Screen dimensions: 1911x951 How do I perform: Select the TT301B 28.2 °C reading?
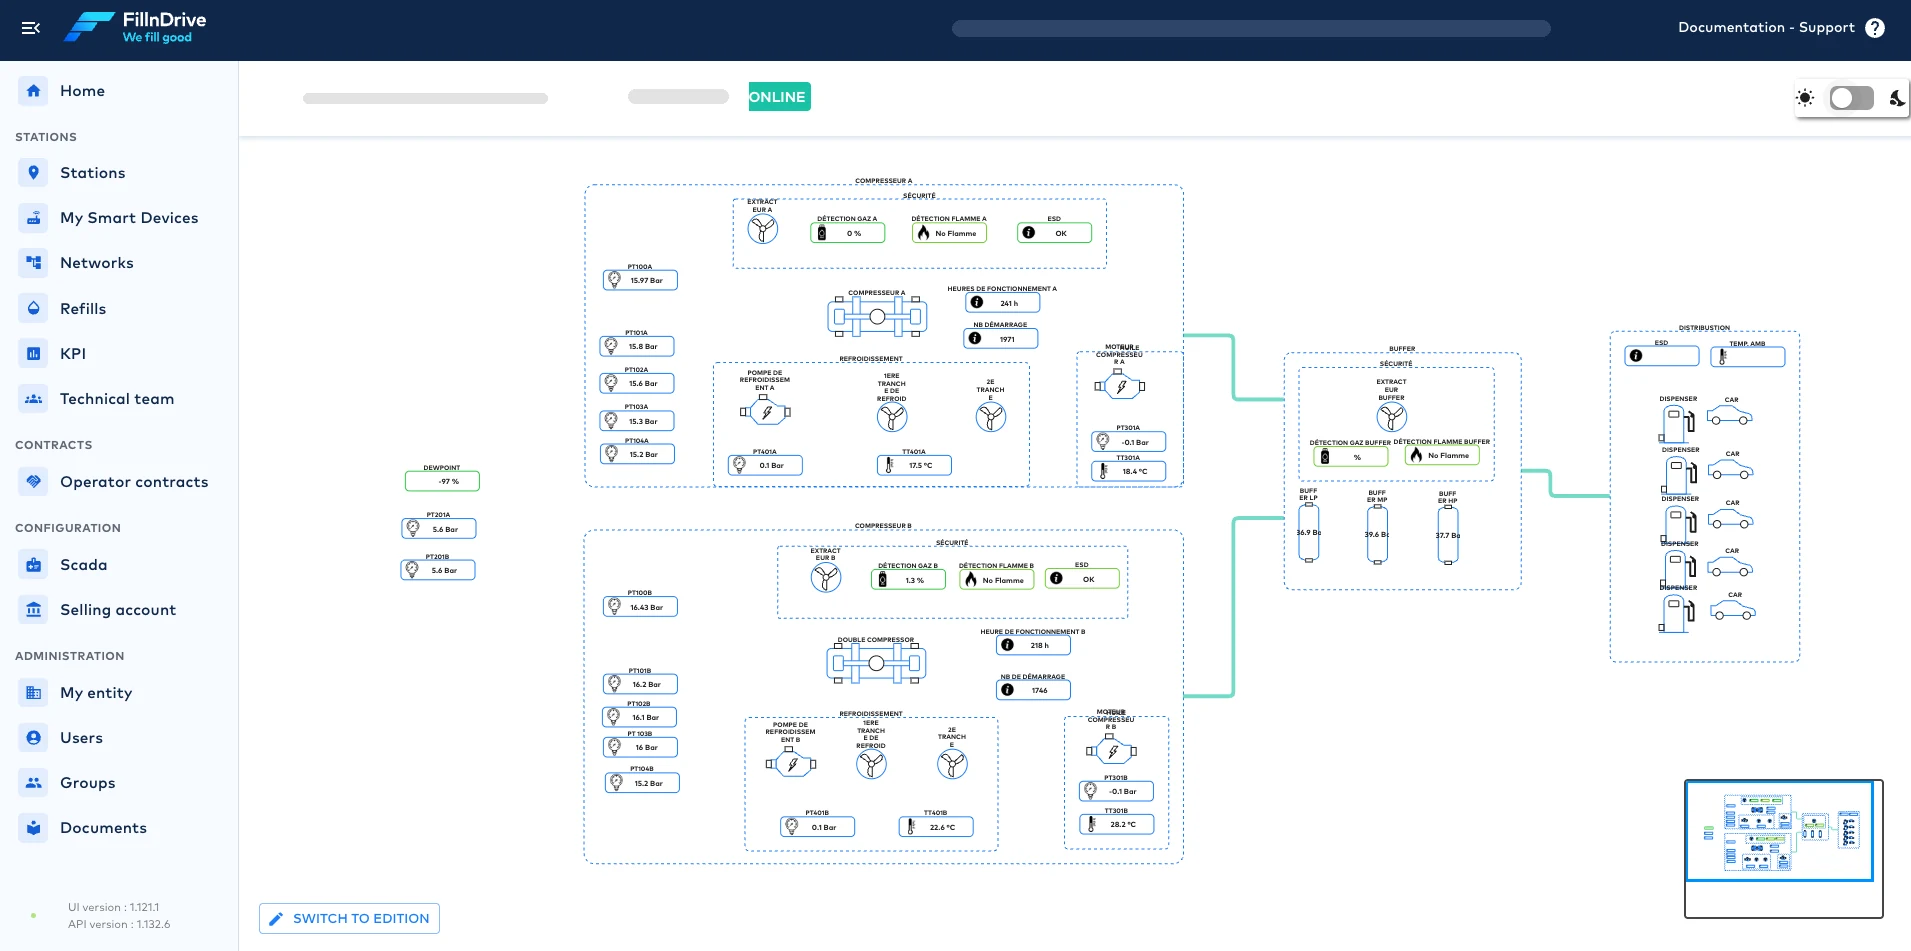pyautogui.click(x=1116, y=824)
